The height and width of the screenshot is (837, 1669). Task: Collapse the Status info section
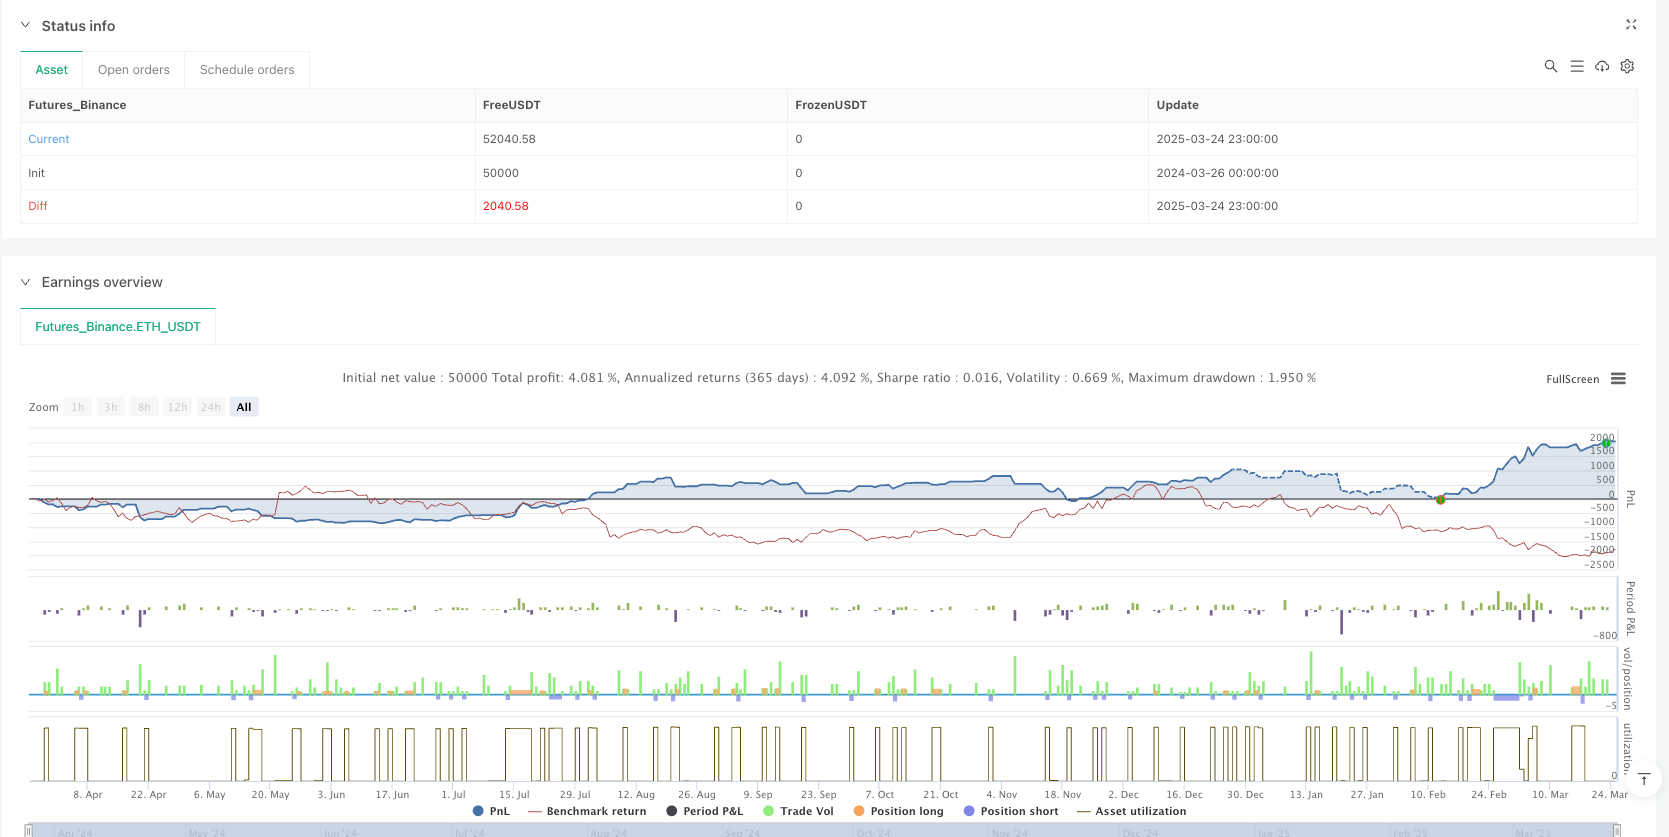(25, 25)
